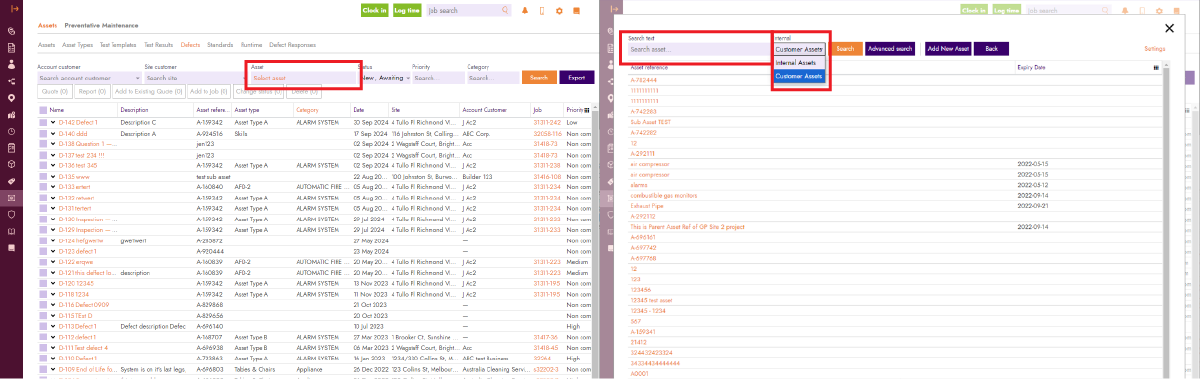Close the asset search dialog
Viewport: 1200px width, 379px height.
coord(1170,28)
